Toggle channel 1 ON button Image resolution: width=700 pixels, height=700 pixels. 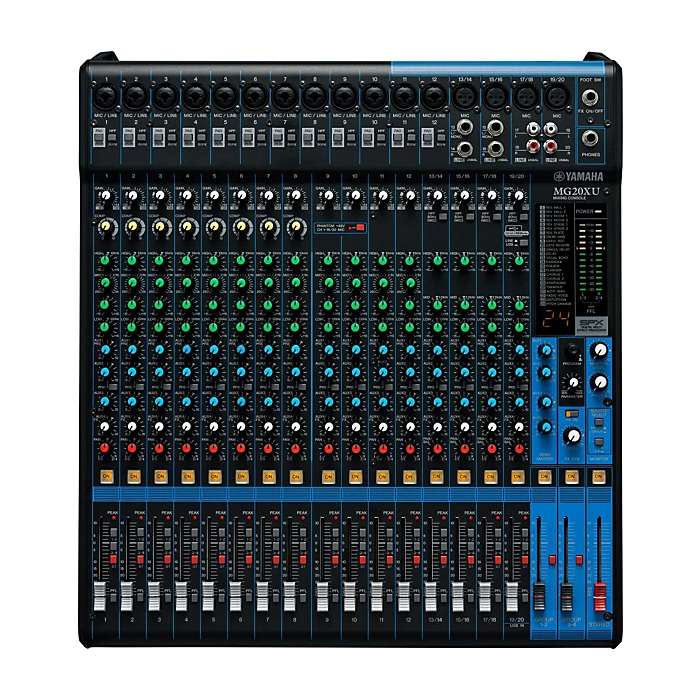(x=106, y=476)
